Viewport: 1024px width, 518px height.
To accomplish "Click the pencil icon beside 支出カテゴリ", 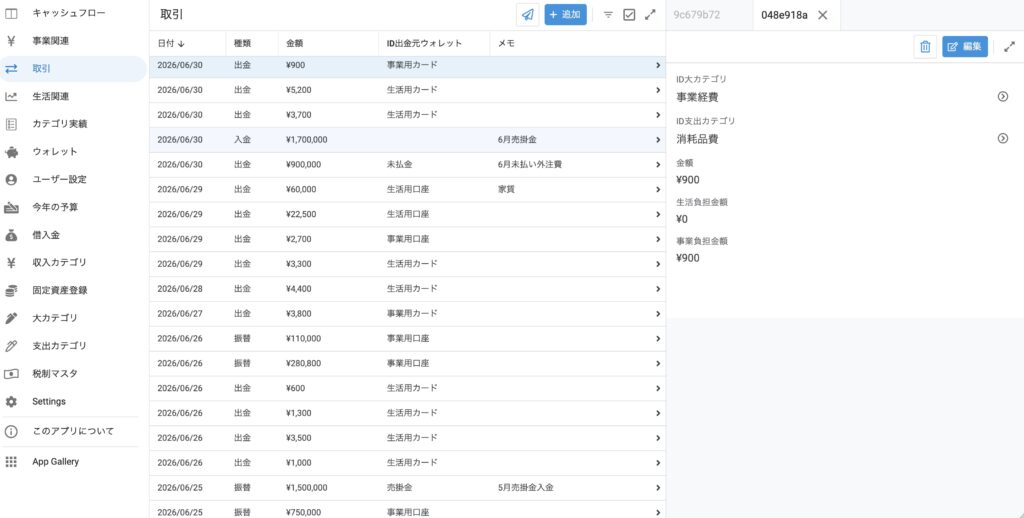I will pyautogui.click(x=11, y=346).
